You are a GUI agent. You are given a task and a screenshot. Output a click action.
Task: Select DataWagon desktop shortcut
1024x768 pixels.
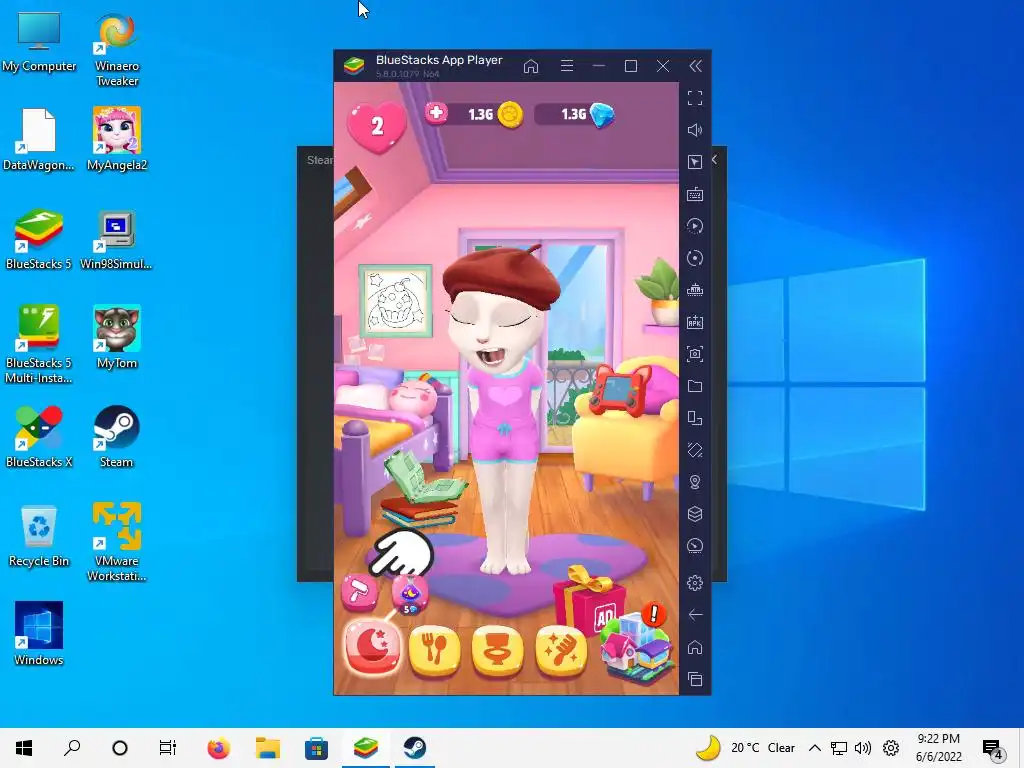coord(39,139)
